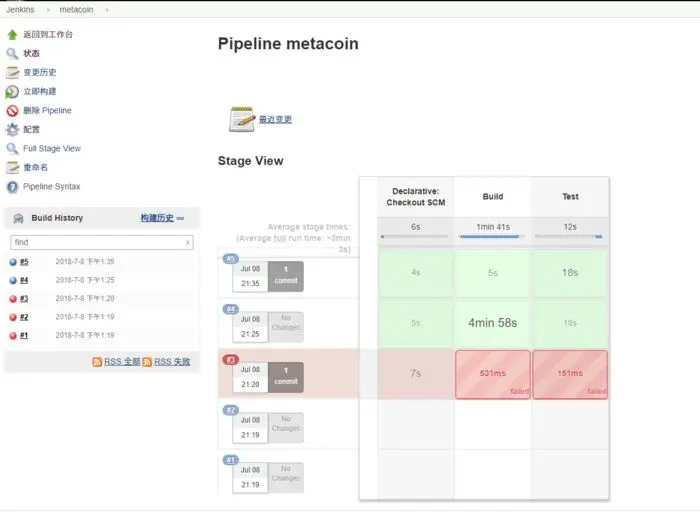The image size is (700, 514).
Task: Expand the arrow after Jenkins breadcrumb
Action: (48, 10)
